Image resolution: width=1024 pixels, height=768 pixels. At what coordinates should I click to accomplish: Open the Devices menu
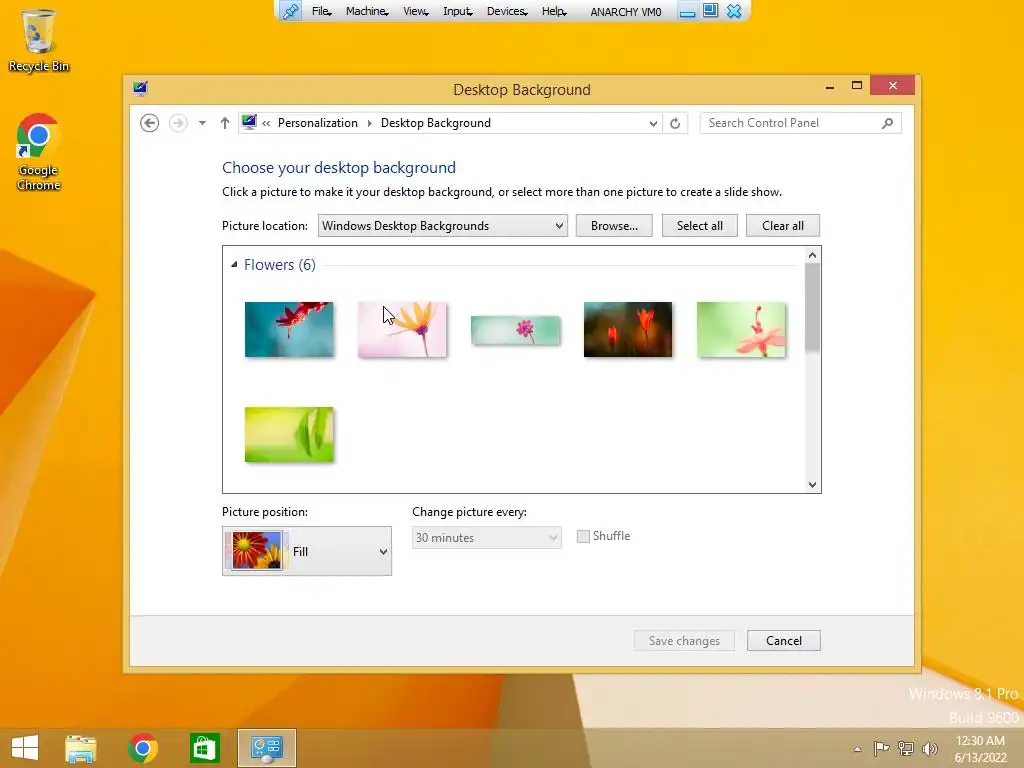[x=507, y=11]
